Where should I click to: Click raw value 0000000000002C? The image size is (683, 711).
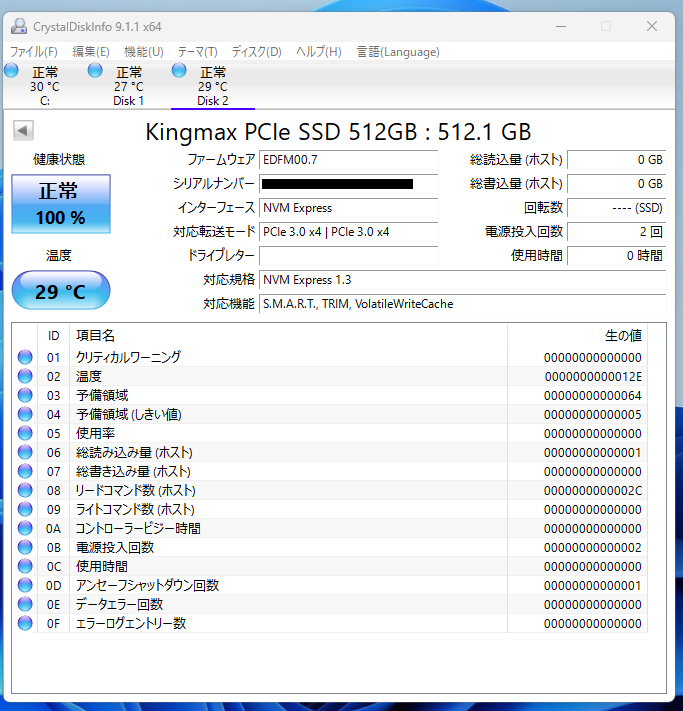(593, 491)
